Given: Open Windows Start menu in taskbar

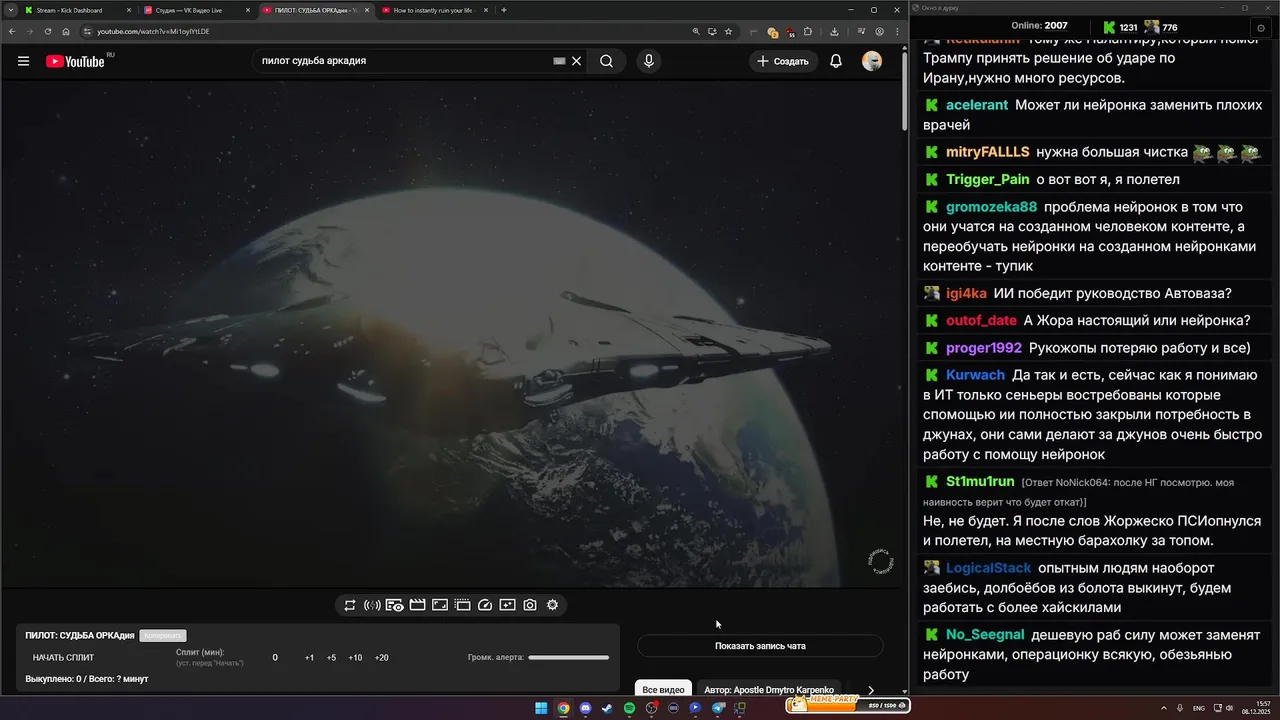Looking at the screenshot, I should coord(541,708).
